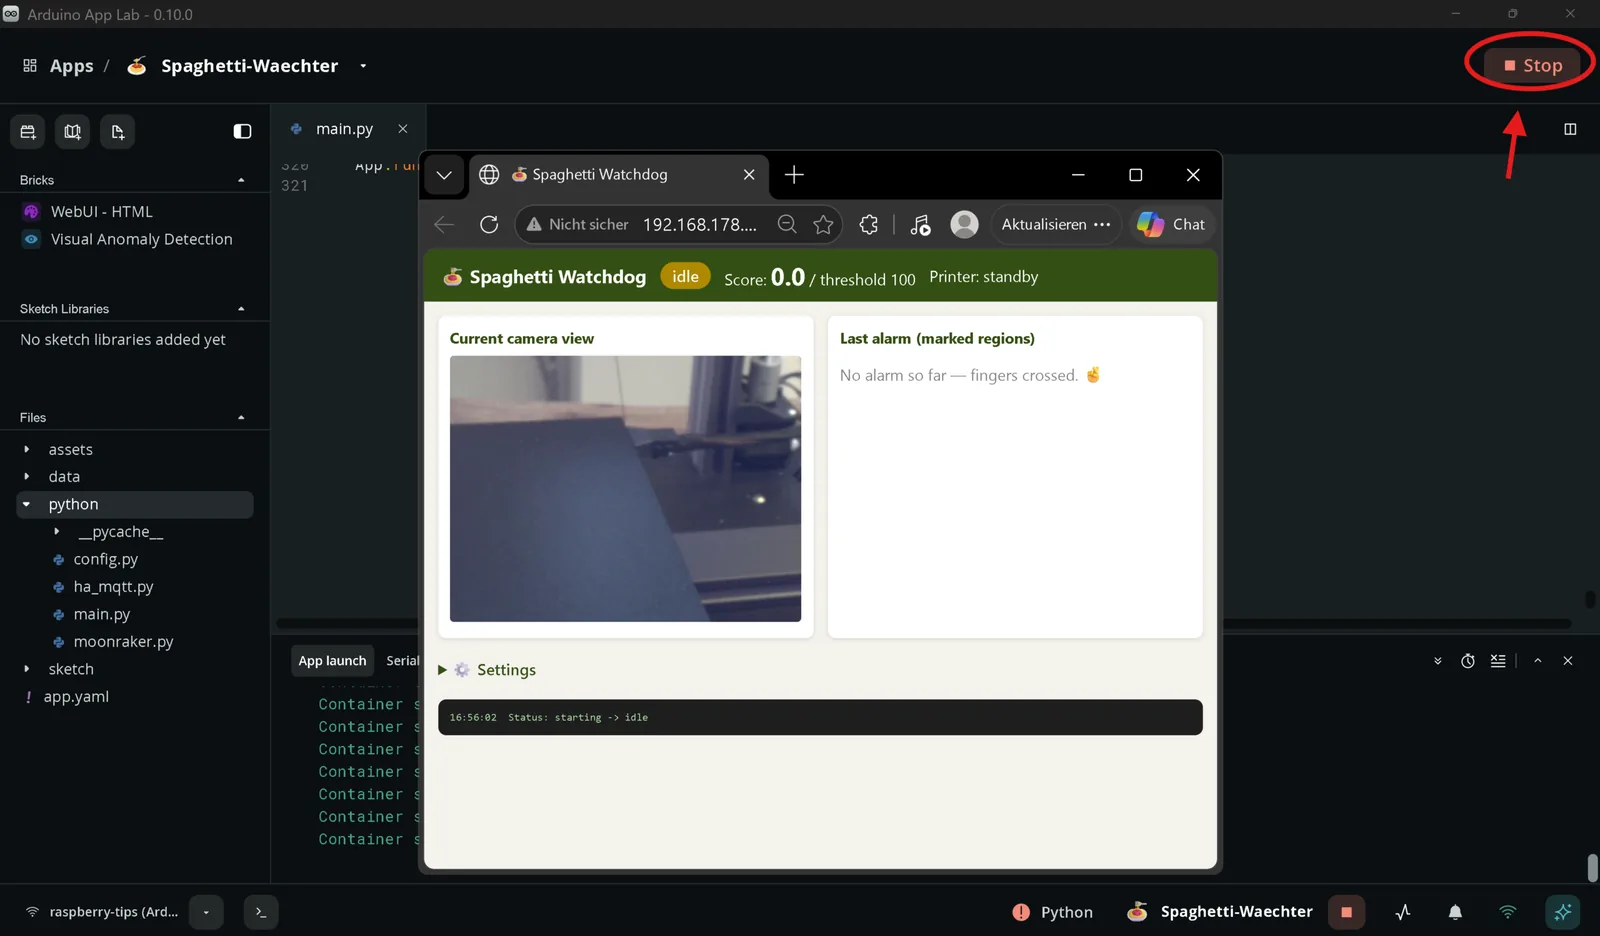Open config.py file
1600x936 pixels.
pyautogui.click(x=105, y=559)
